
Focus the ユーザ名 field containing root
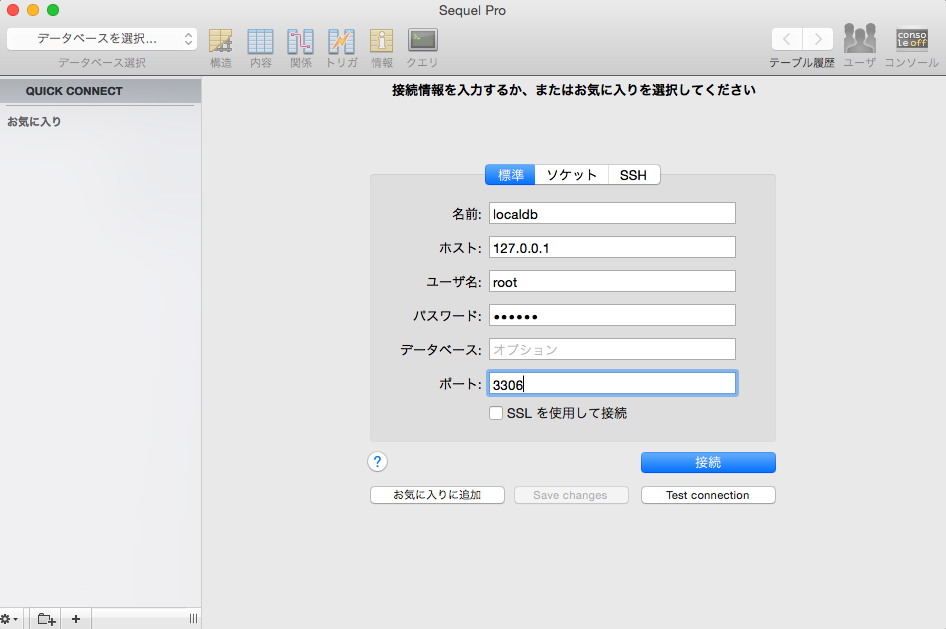click(612, 282)
